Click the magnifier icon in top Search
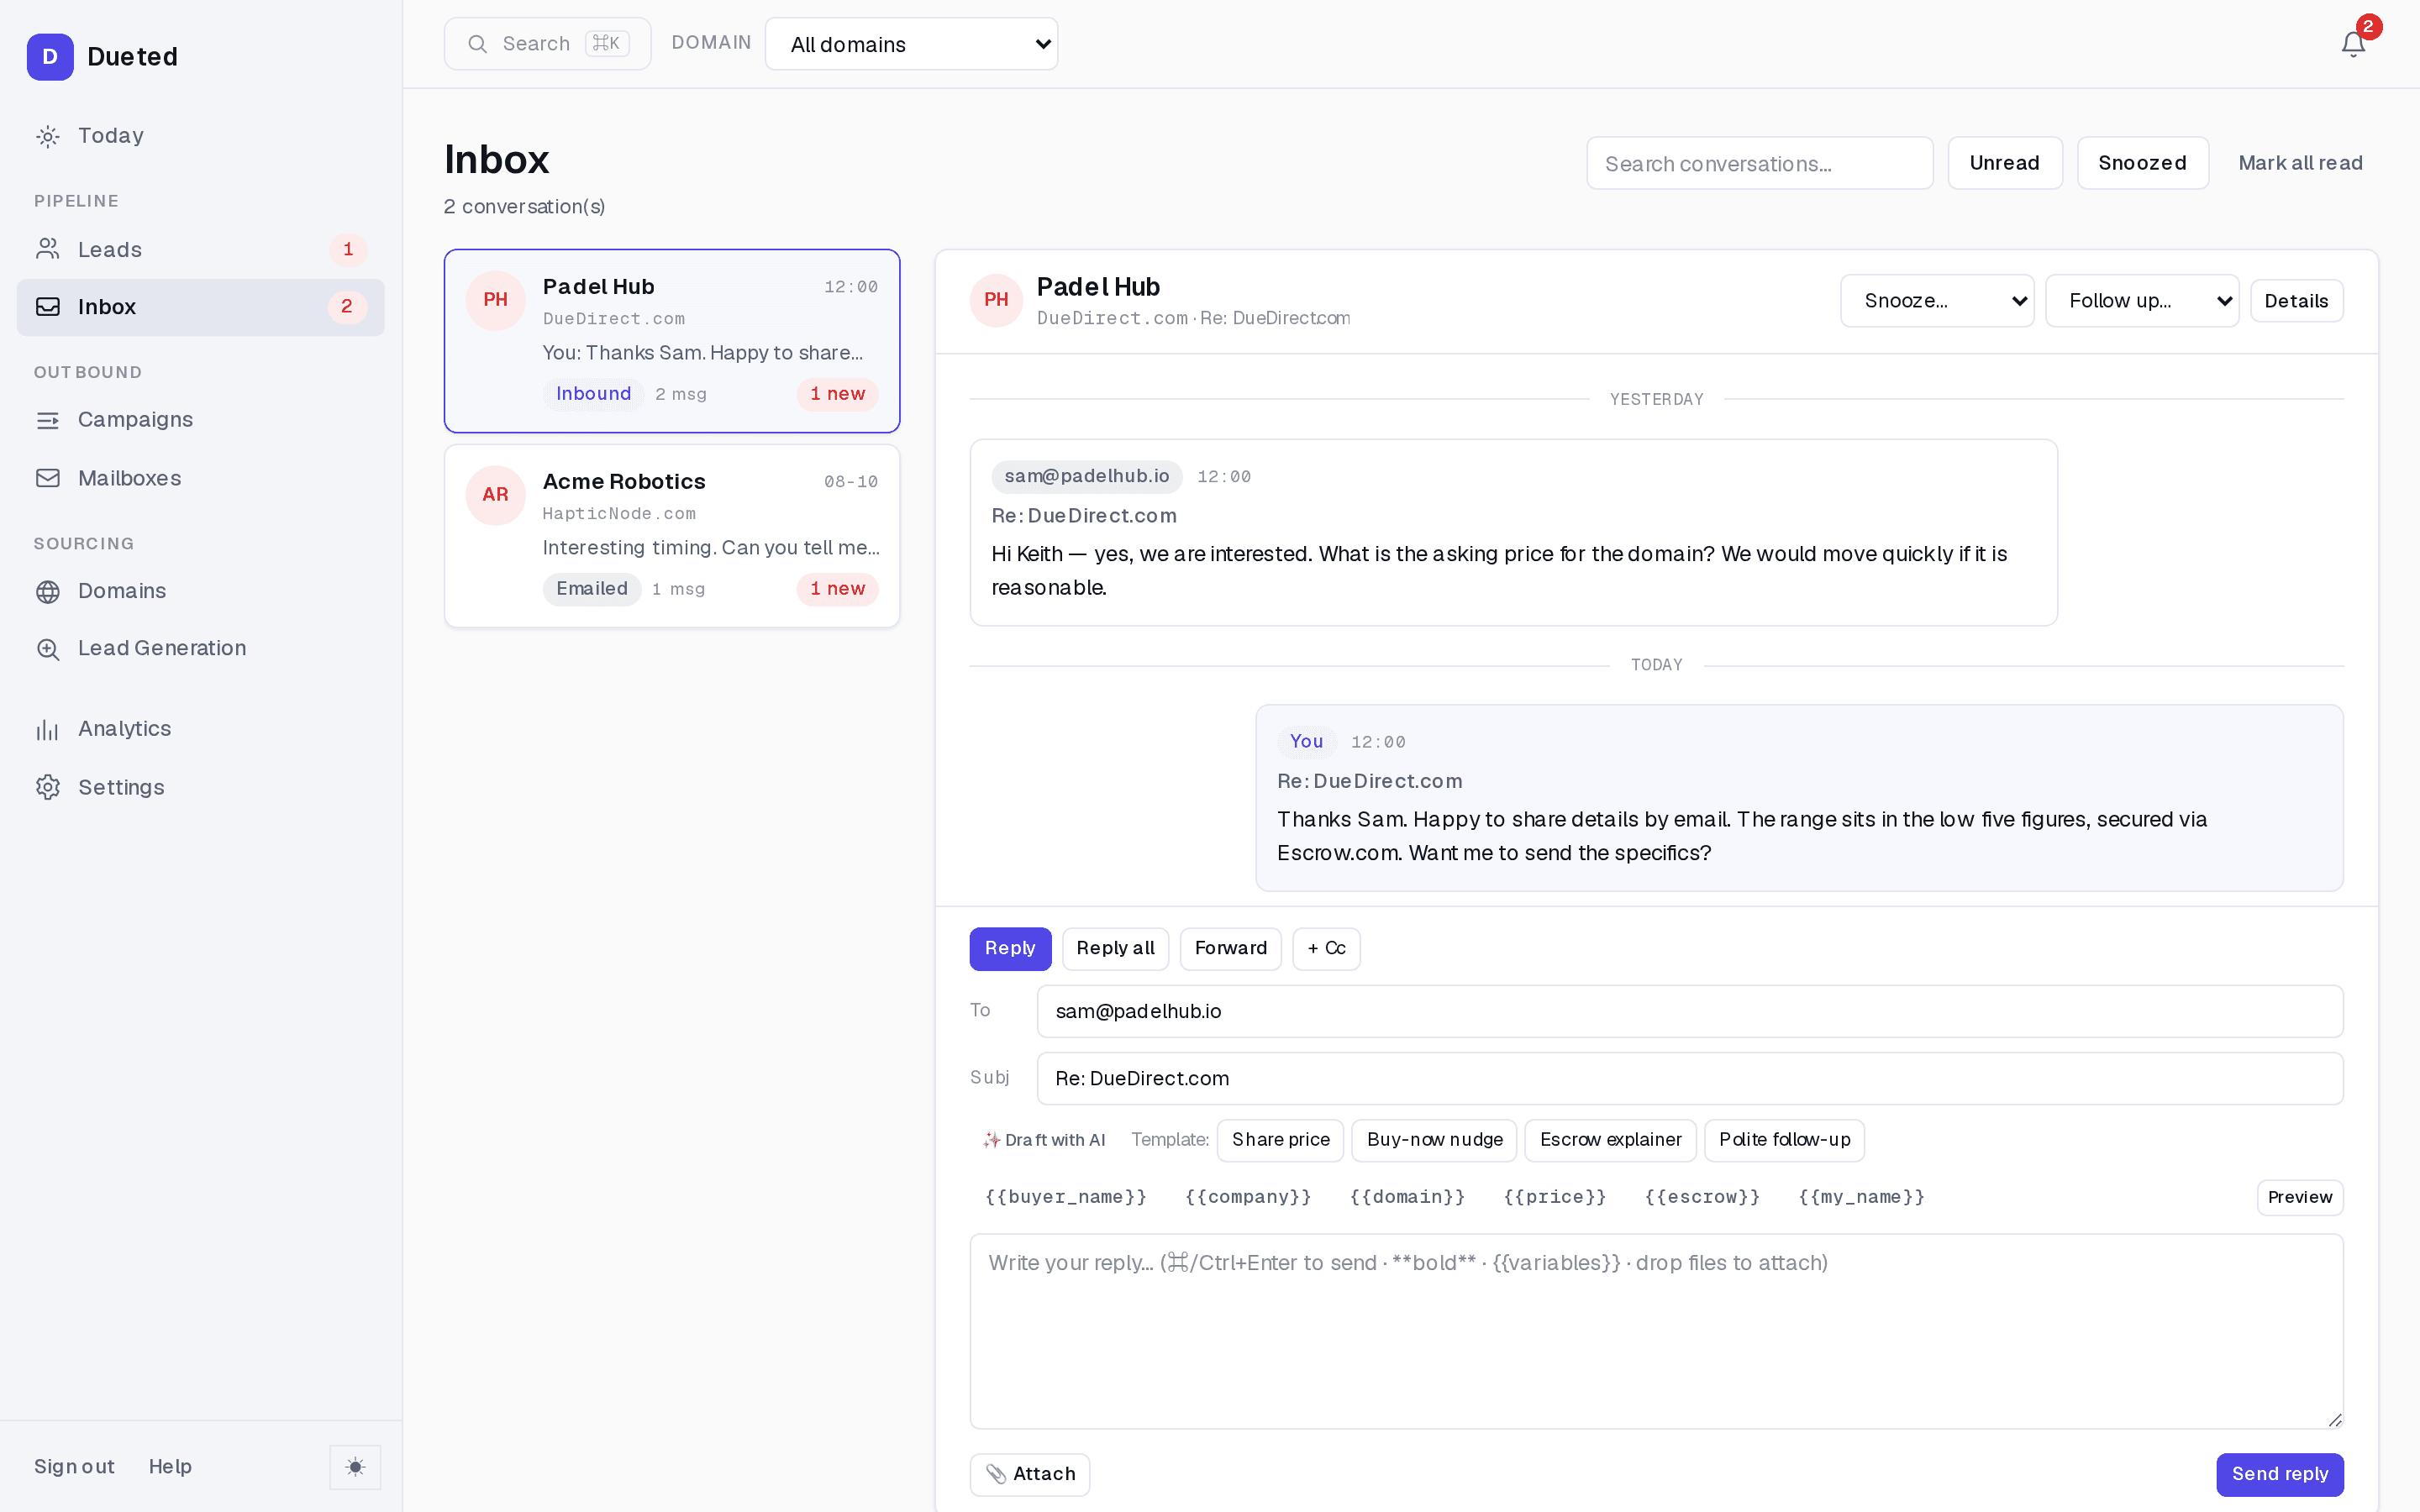Screen dimensions: 2420x1512 (478, 44)
